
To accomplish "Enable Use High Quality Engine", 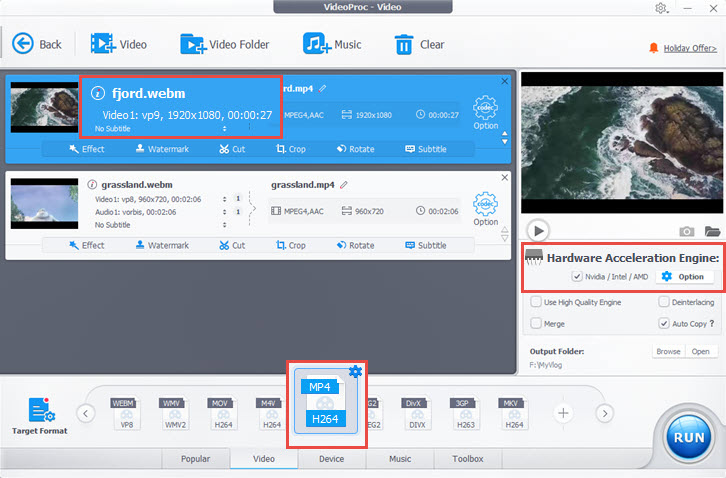I will [x=536, y=302].
